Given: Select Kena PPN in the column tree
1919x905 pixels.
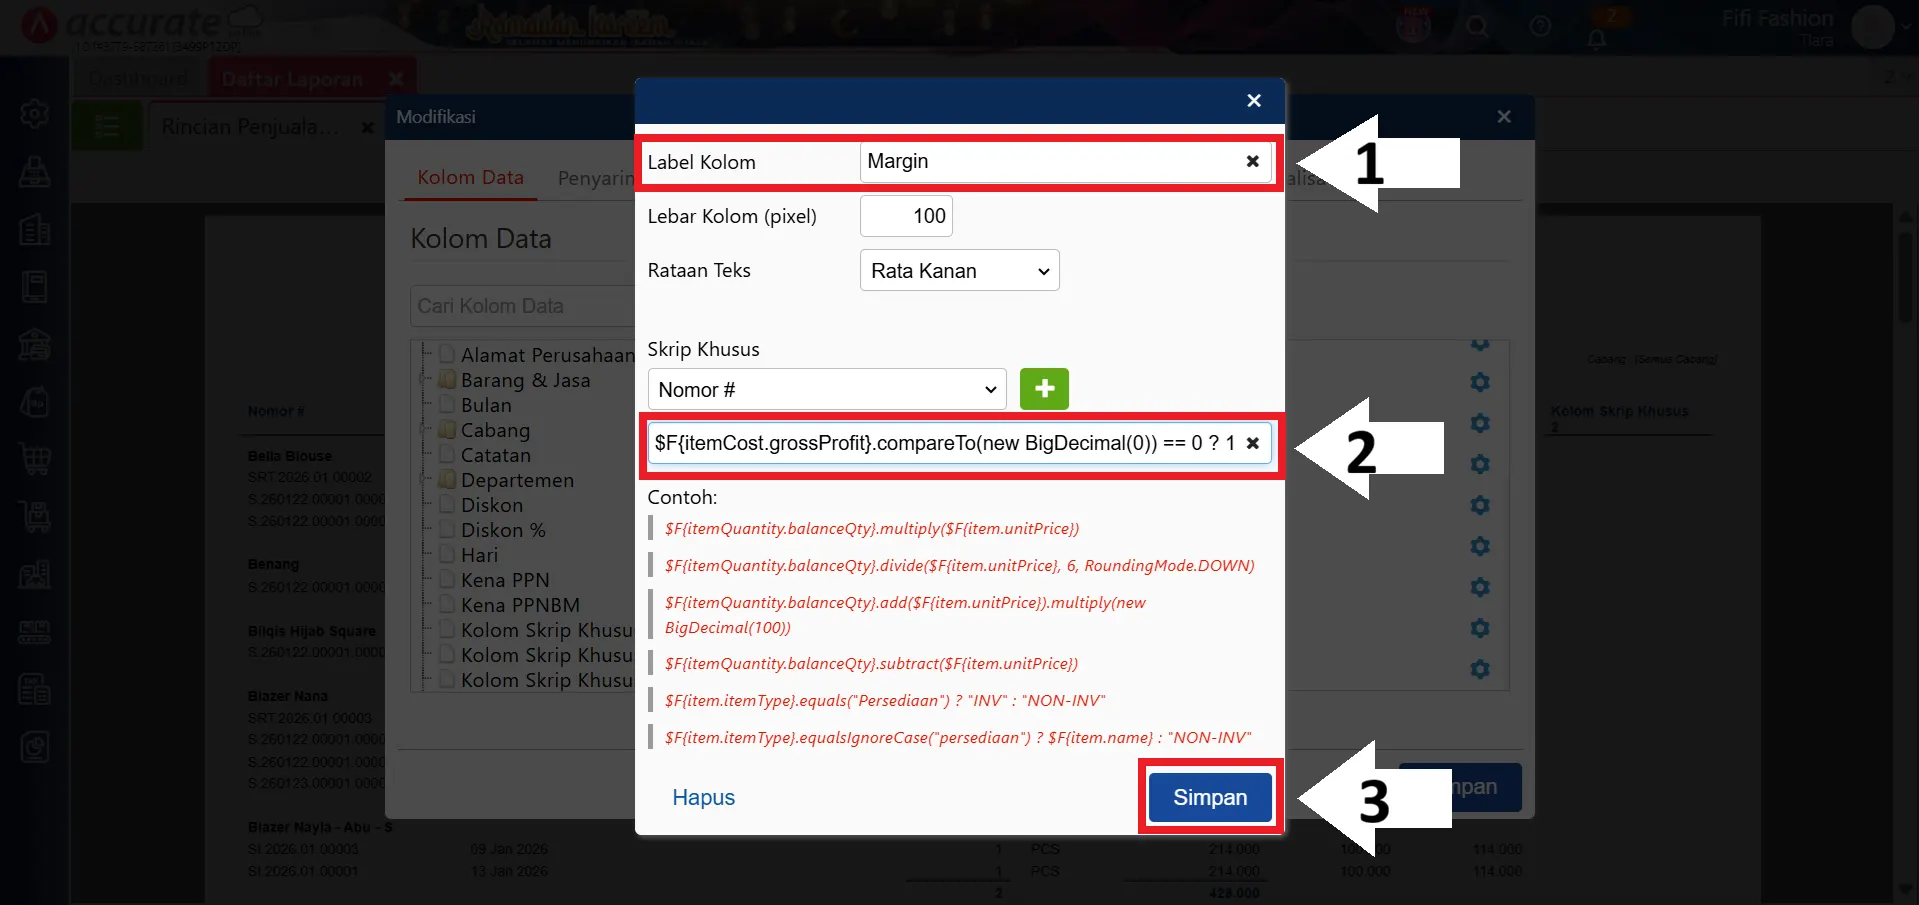Looking at the screenshot, I should coord(505,580).
